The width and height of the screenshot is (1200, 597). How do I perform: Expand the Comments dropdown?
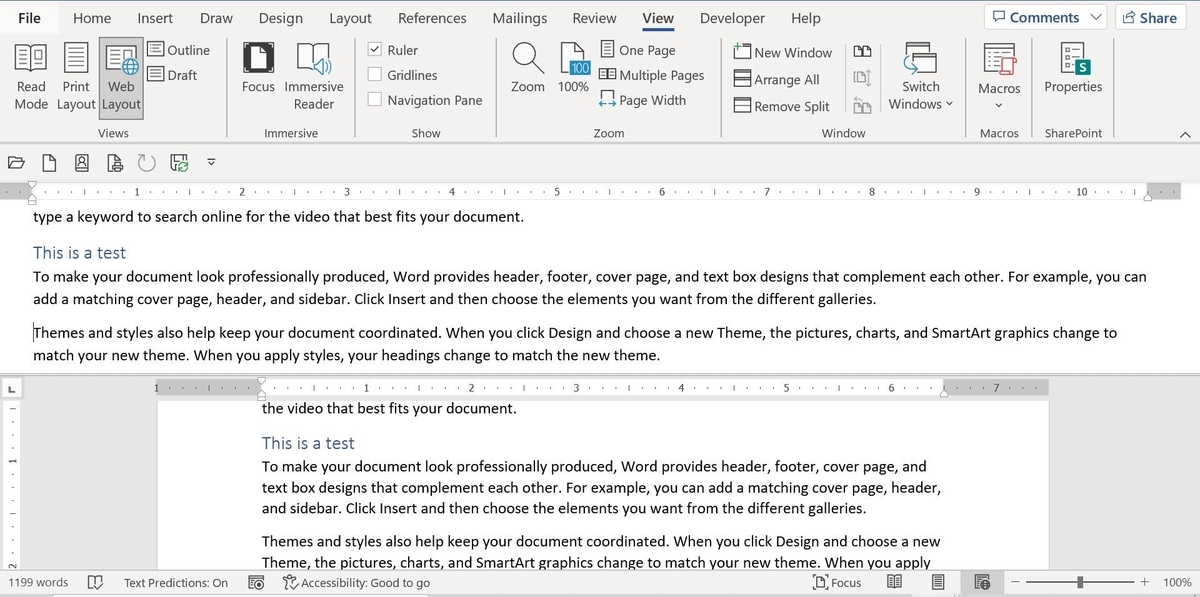pos(1096,17)
